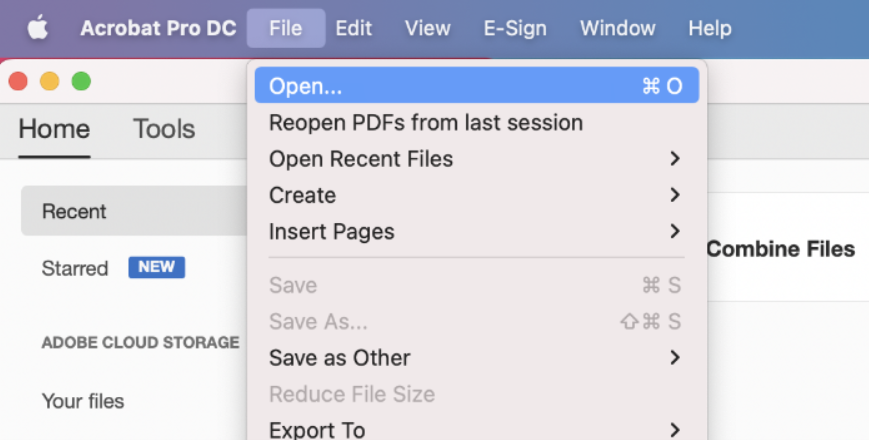Image resolution: width=869 pixels, height=440 pixels.
Task: Select the Home tab
Action: pyautogui.click(x=54, y=129)
